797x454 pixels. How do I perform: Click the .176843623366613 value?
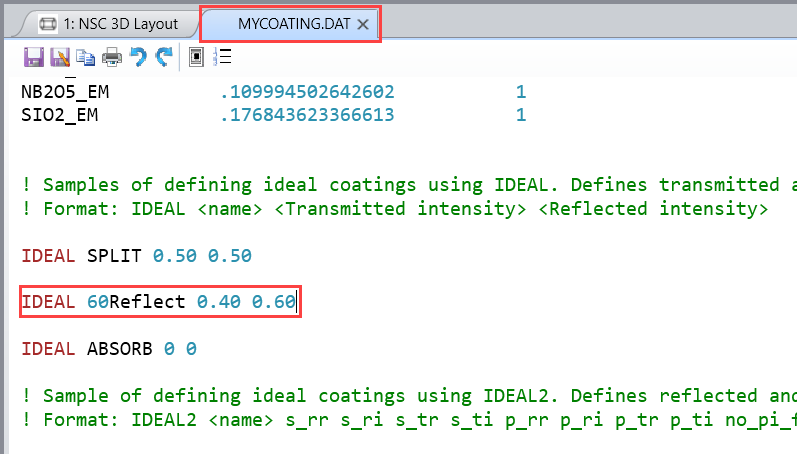tap(307, 116)
